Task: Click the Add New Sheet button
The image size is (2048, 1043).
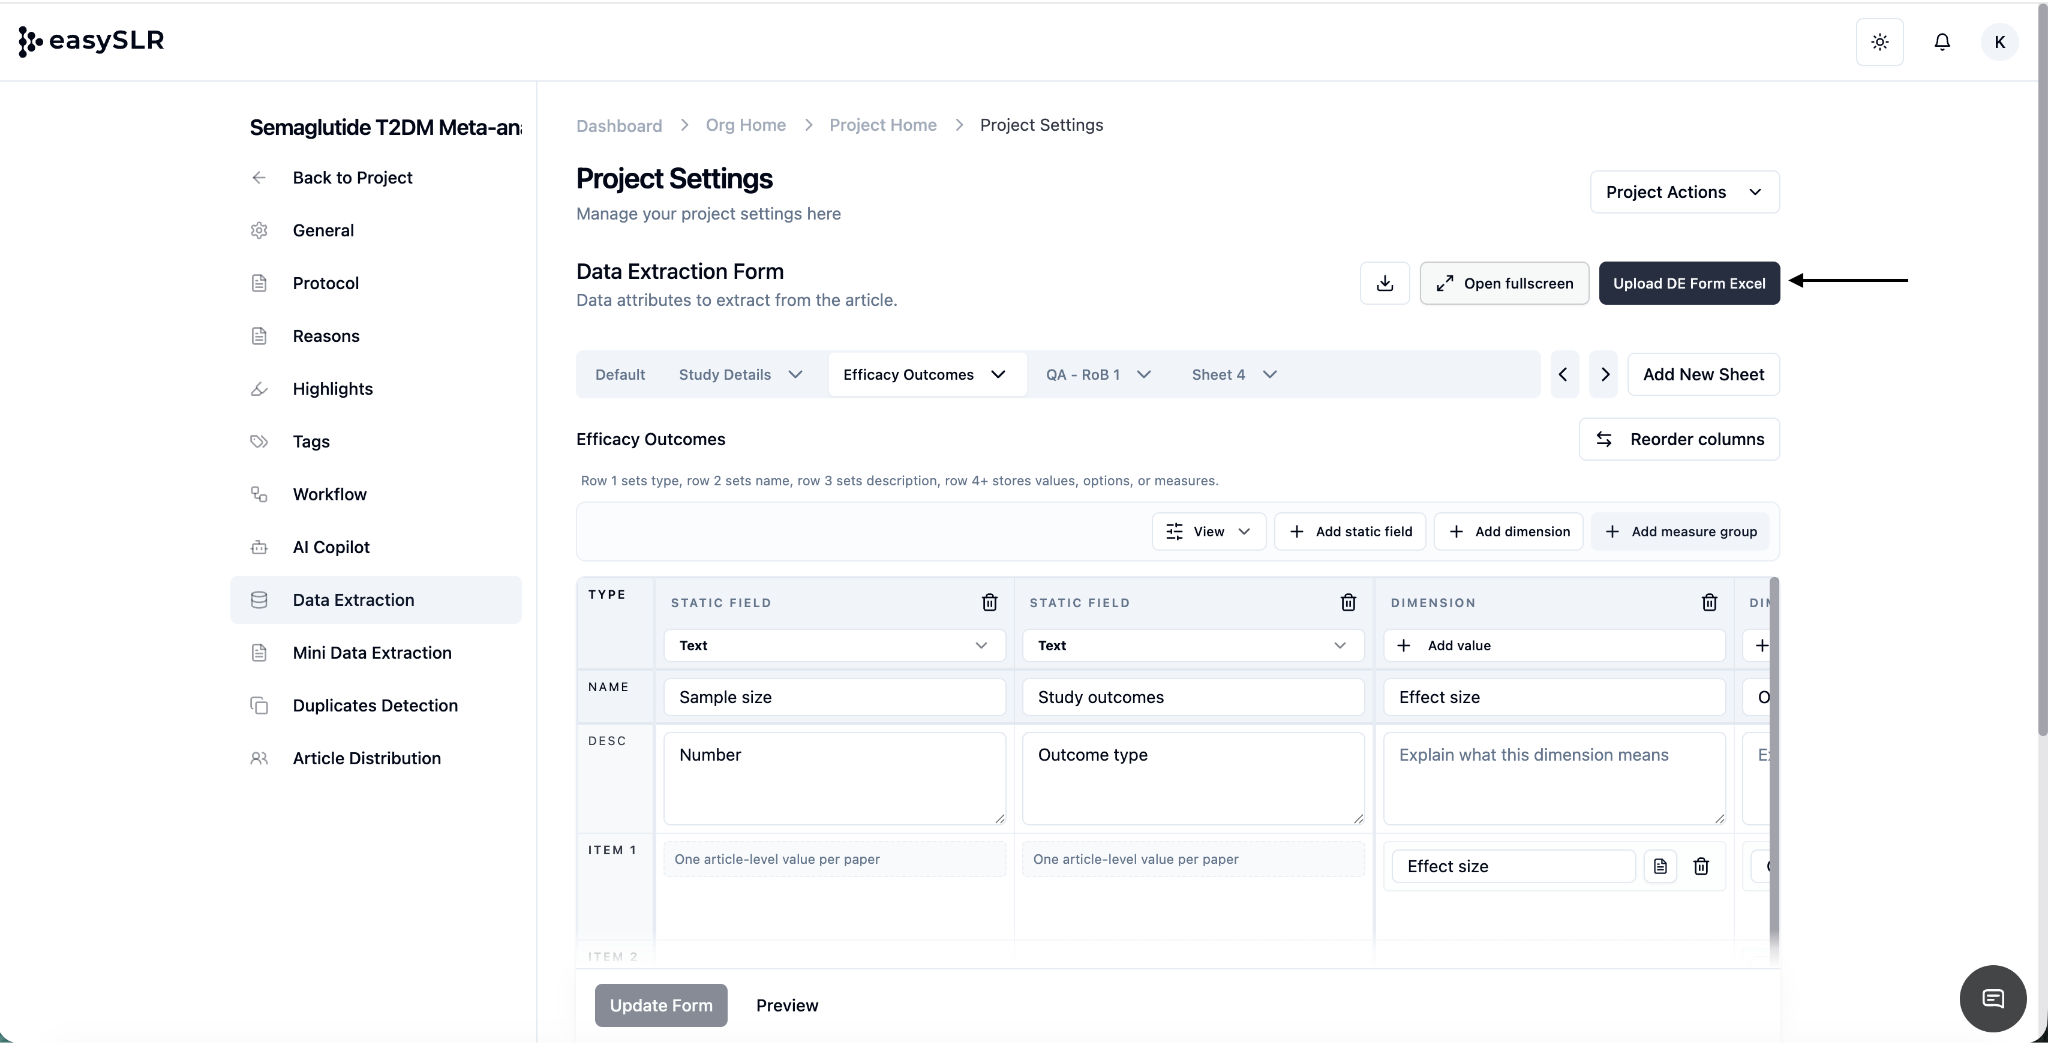Action: 1703,375
